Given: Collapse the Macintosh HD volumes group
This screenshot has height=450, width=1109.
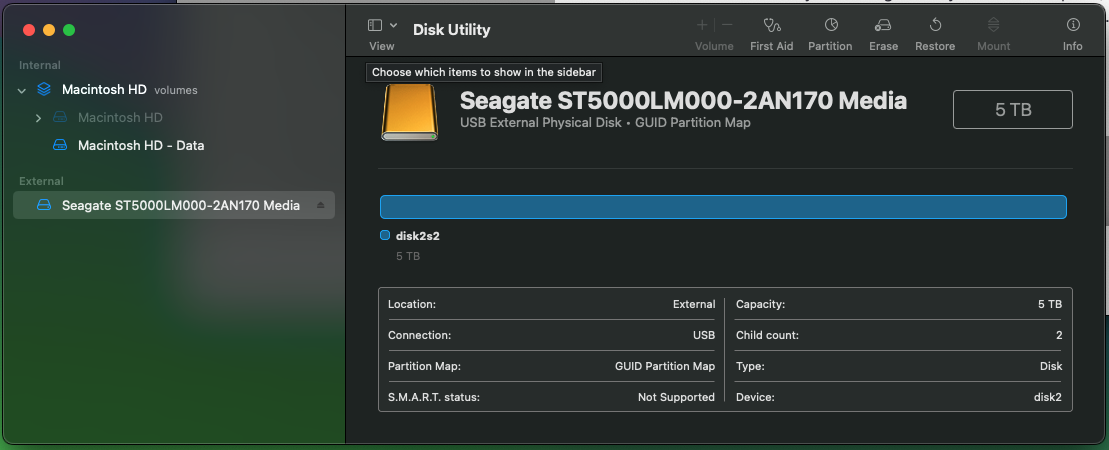Looking at the screenshot, I should pyautogui.click(x=22, y=90).
